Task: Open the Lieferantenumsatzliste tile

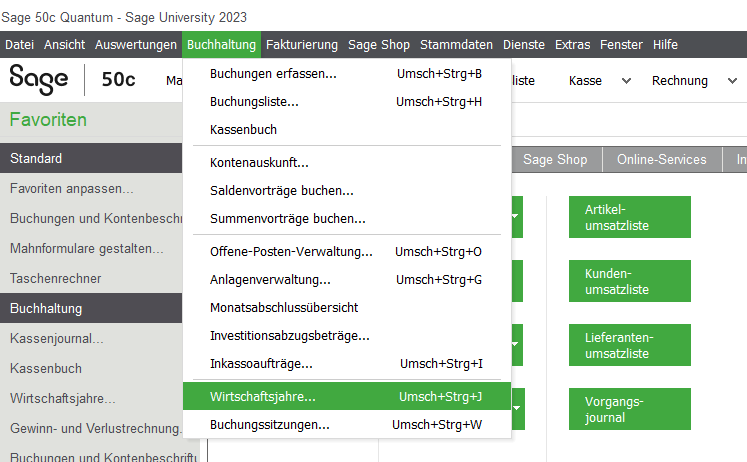Action: click(630, 345)
